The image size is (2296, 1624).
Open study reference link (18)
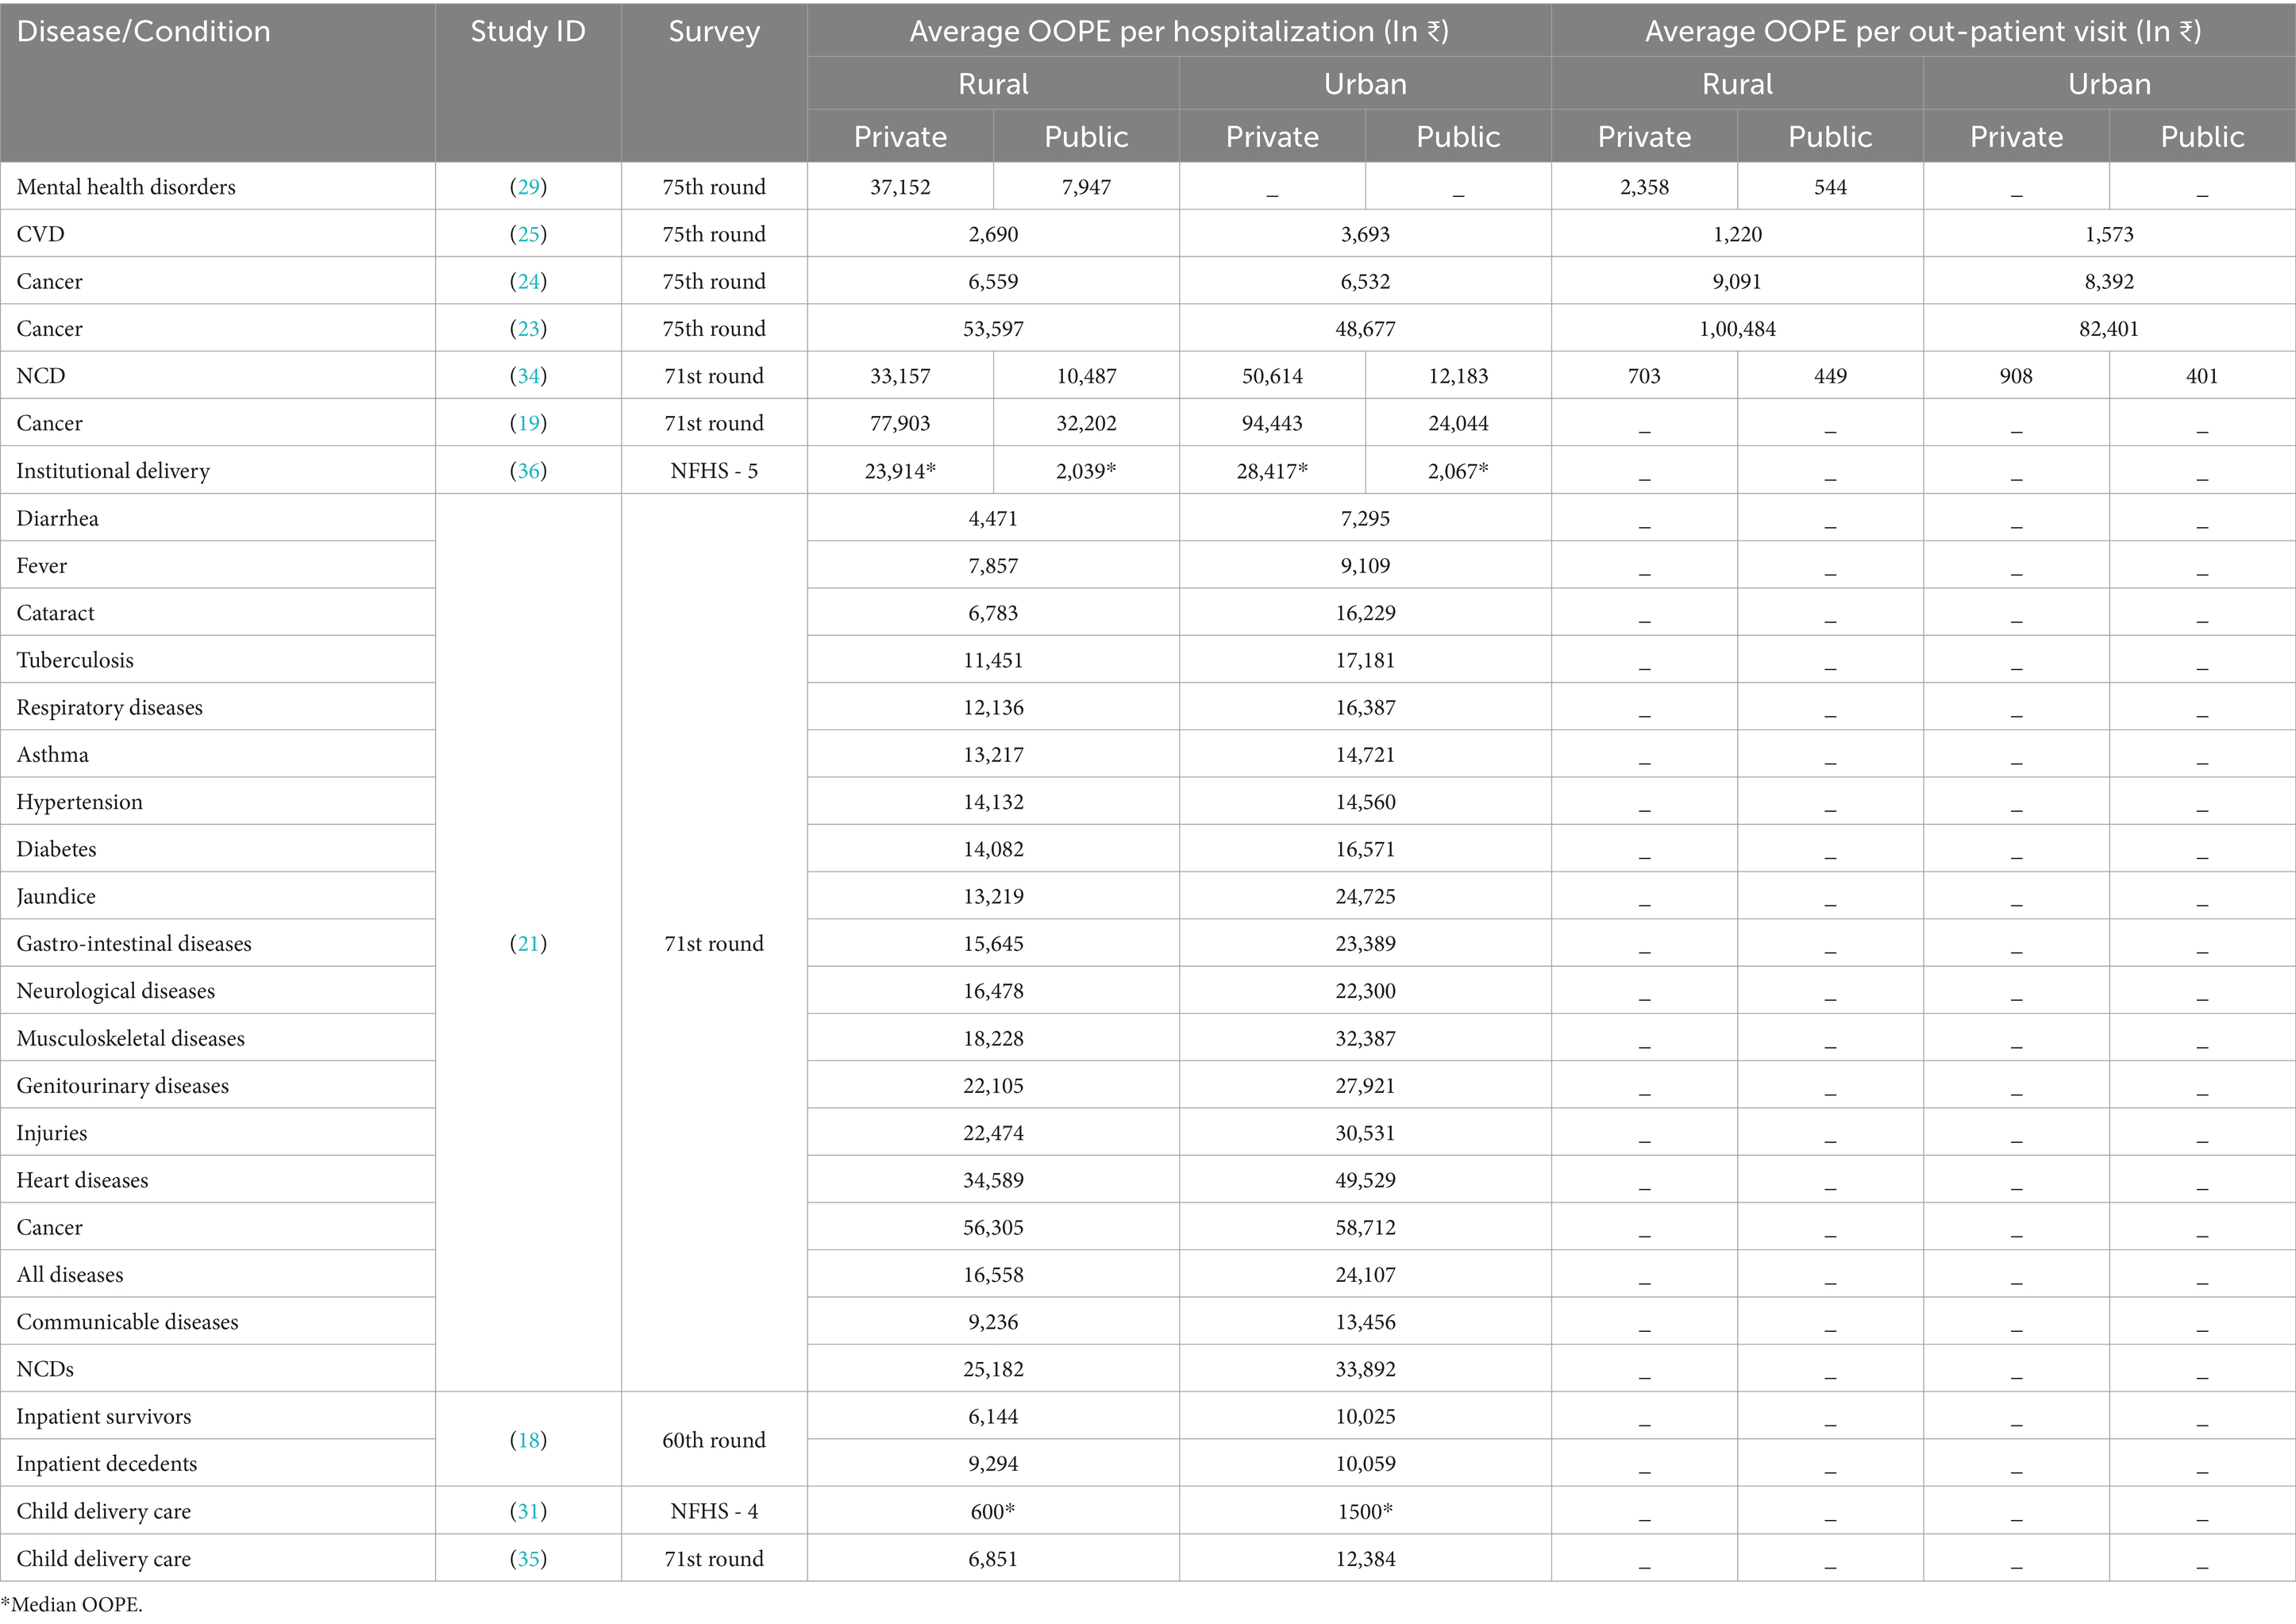(528, 1440)
